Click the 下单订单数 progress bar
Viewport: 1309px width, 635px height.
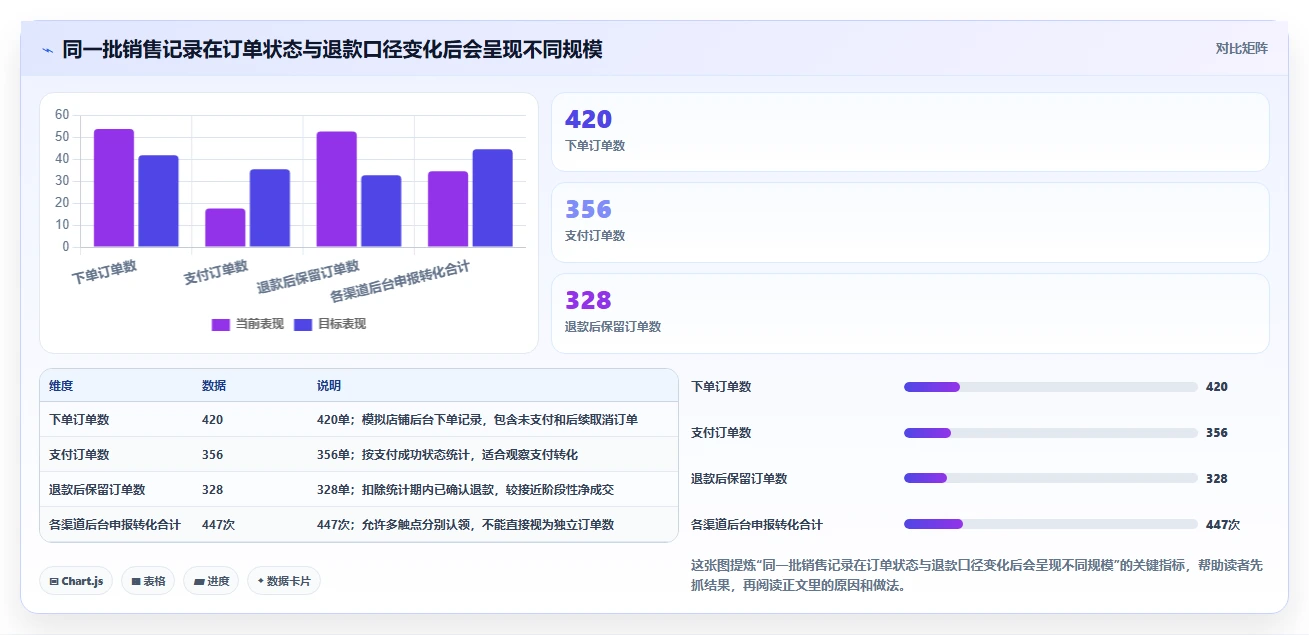coord(1050,387)
